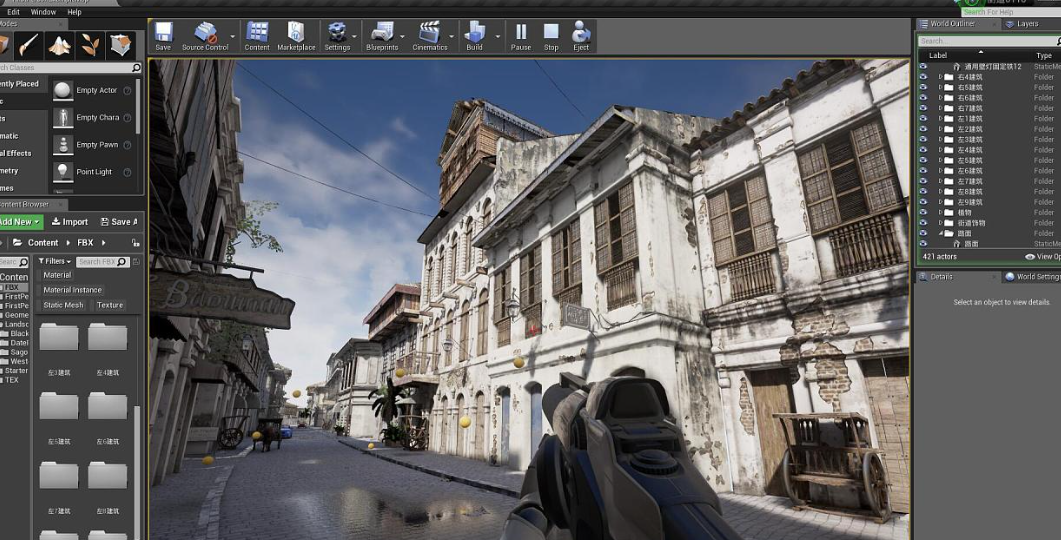Image resolution: width=1061 pixels, height=540 pixels.
Task: Open the Help menu
Action: tap(74, 12)
